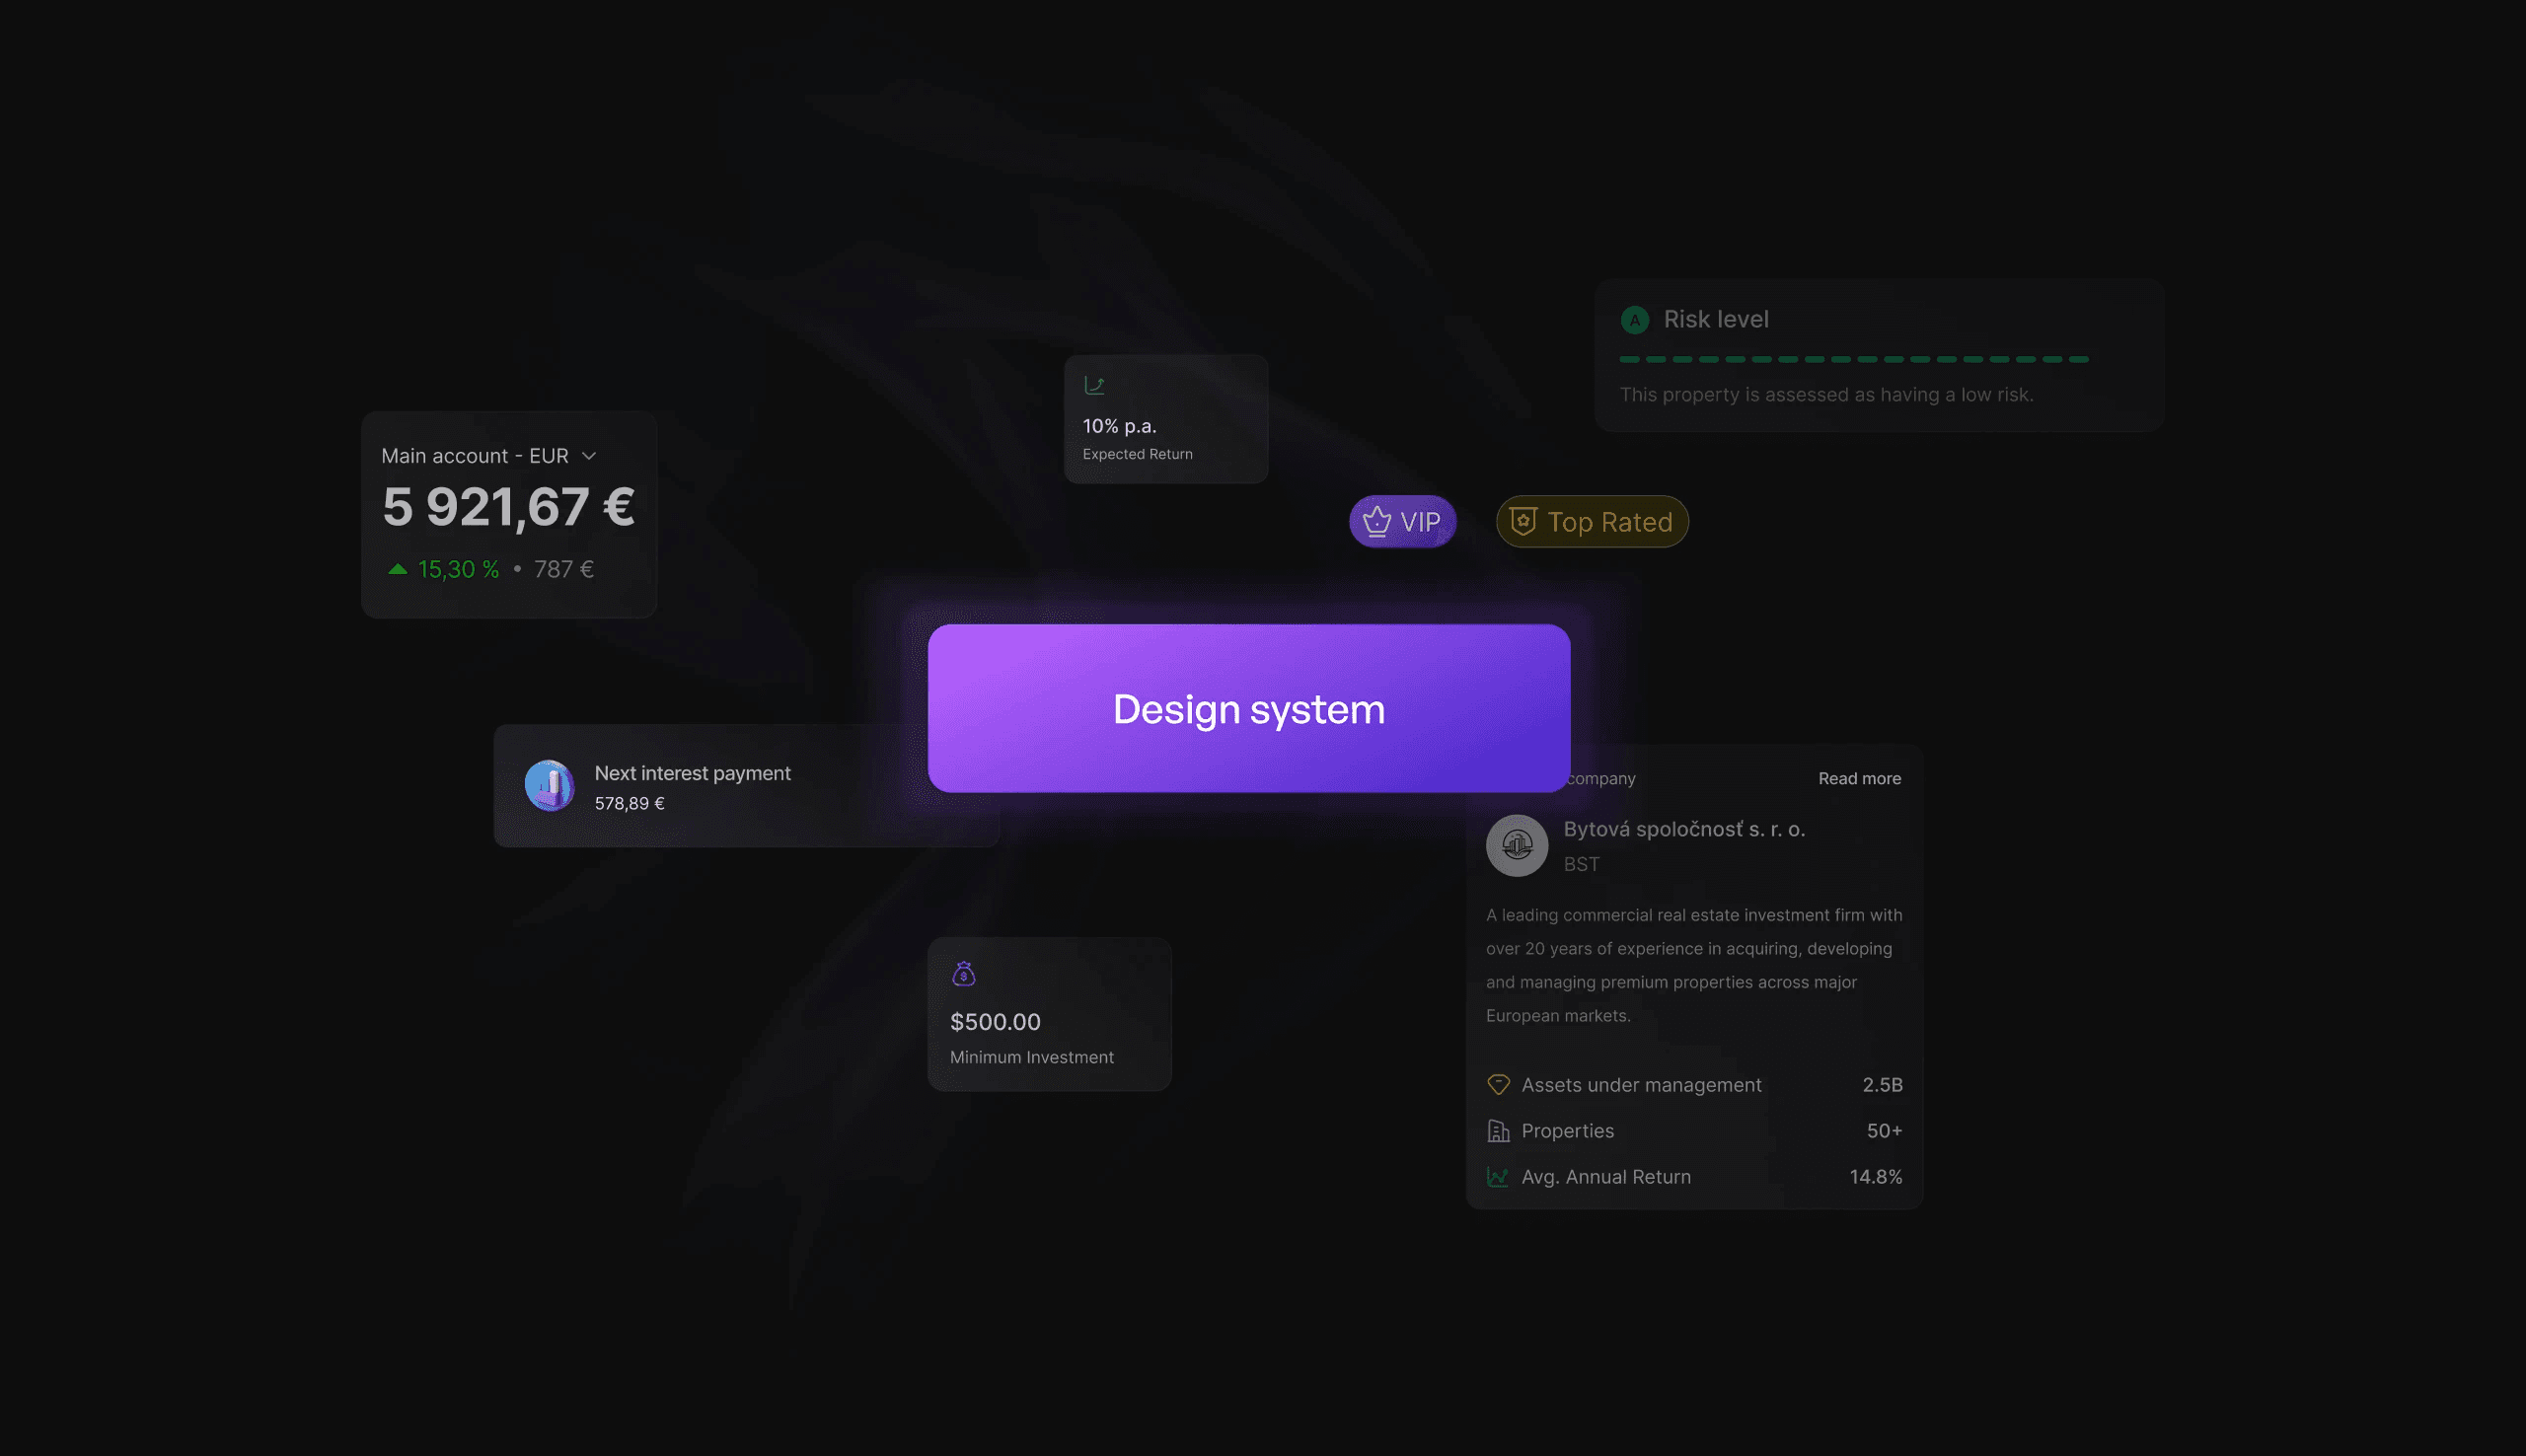The width and height of the screenshot is (2526, 1456).
Task: Click the 5 921,67 € balance amount
Action: pyautogui.click(x=508, y=507)
